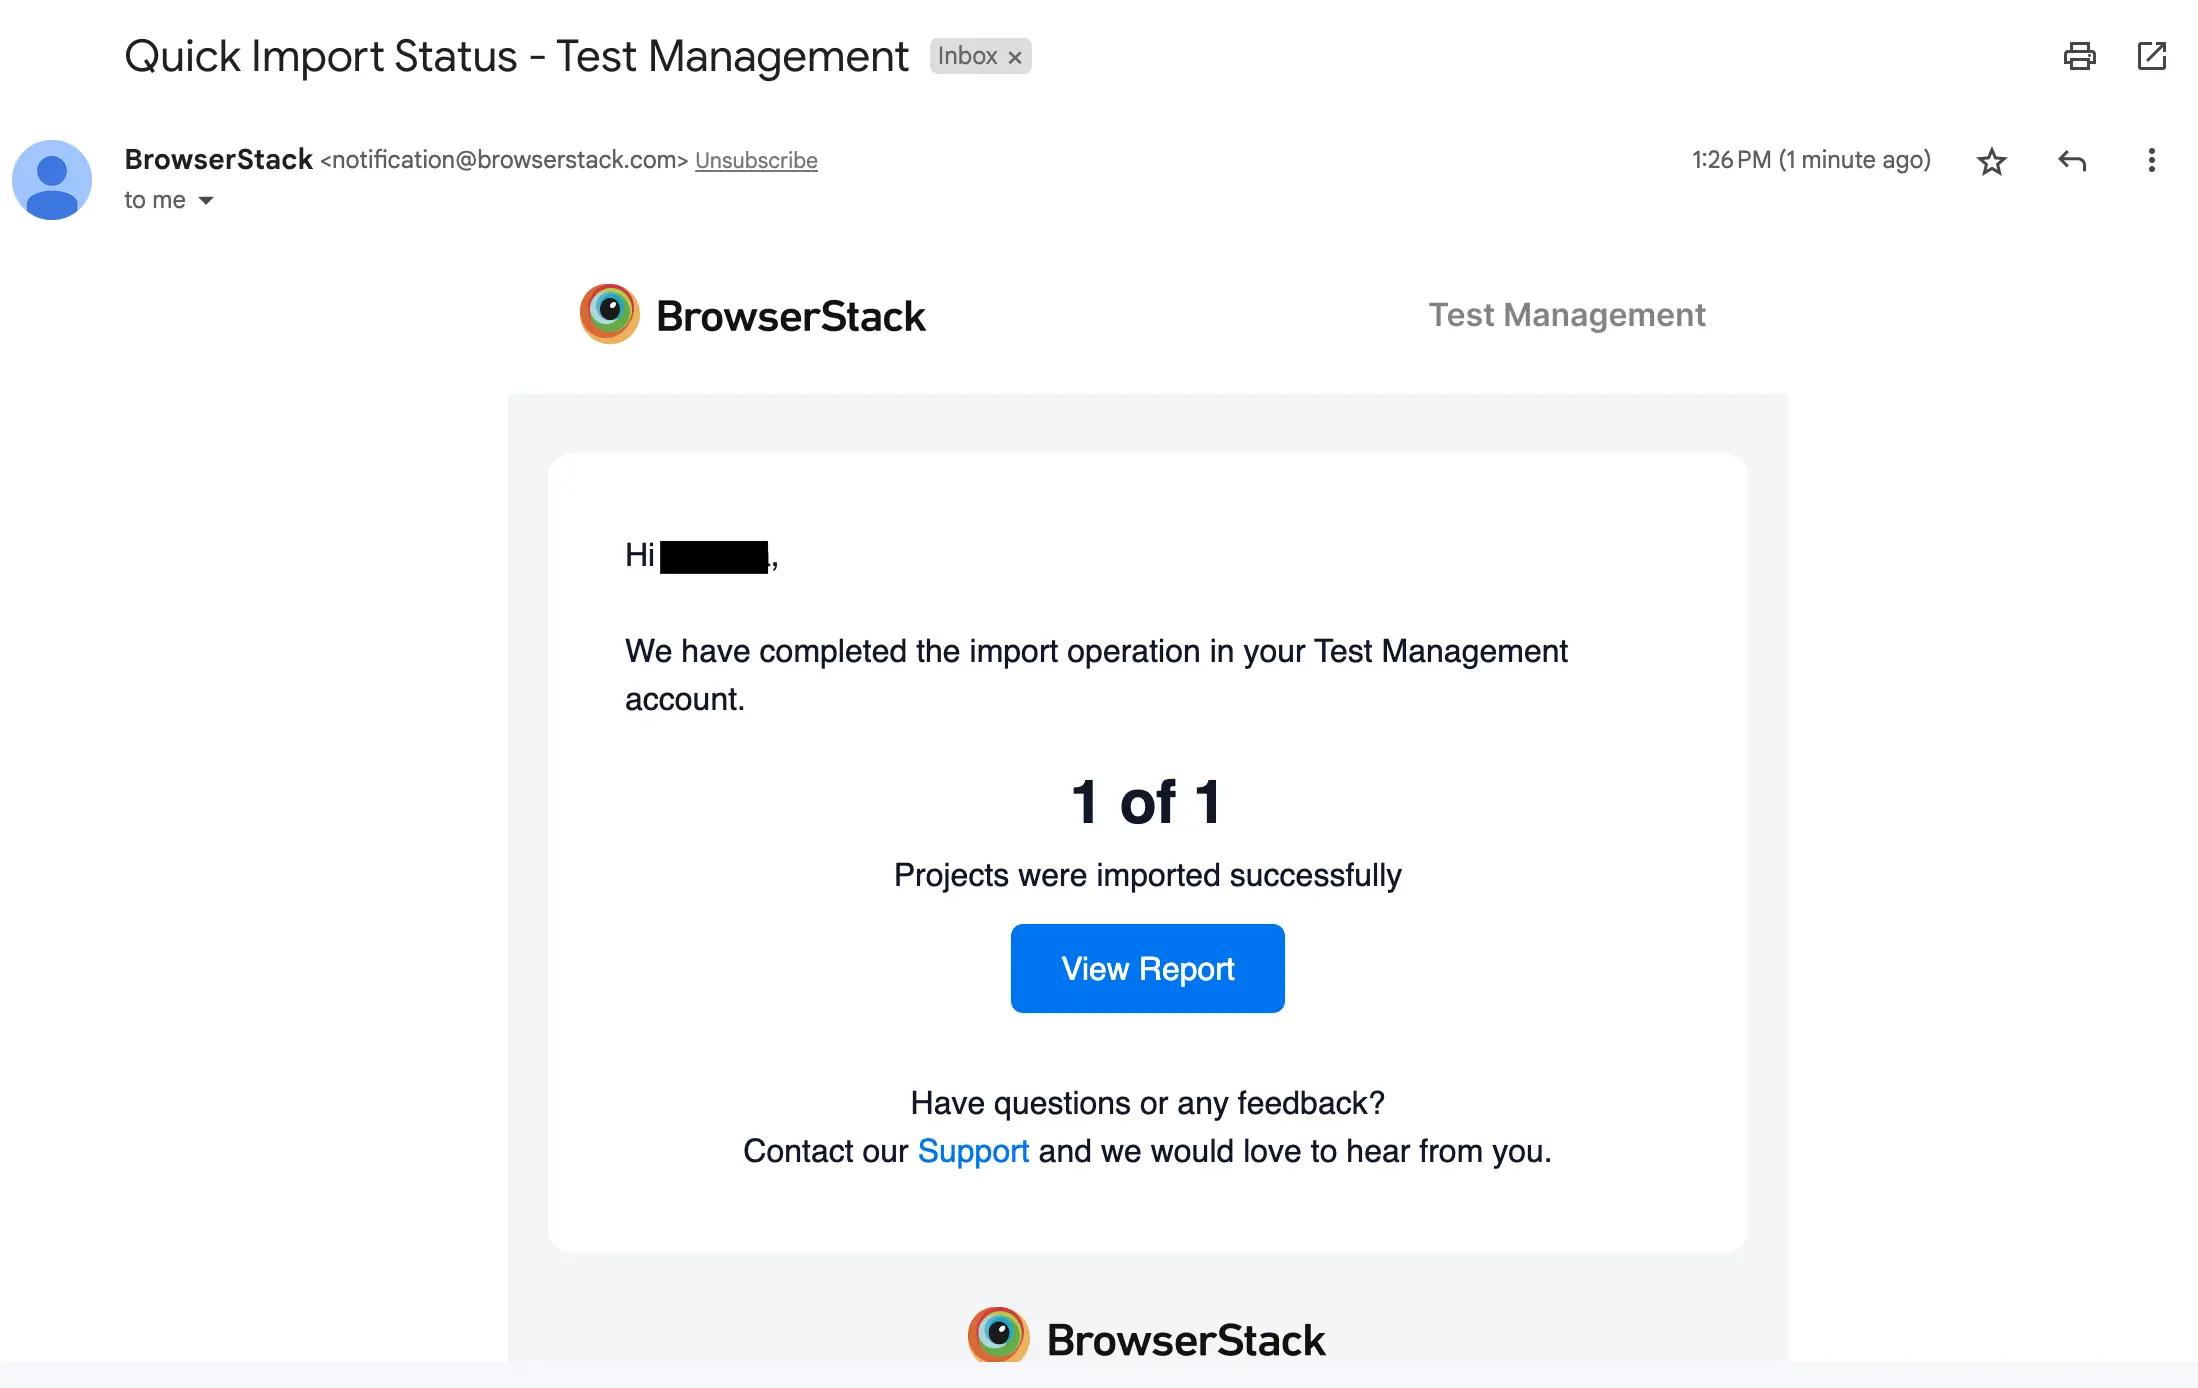The image size is (2198, 1388).
Task: Click the BrowserStack logo in email footer
Action: click(1146, 1338)
